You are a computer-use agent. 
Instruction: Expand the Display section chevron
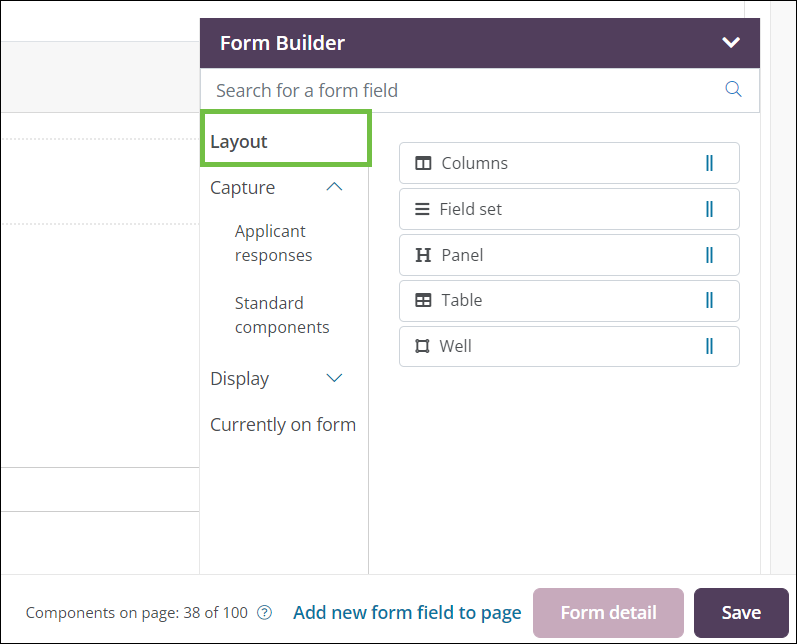[335, 378]
